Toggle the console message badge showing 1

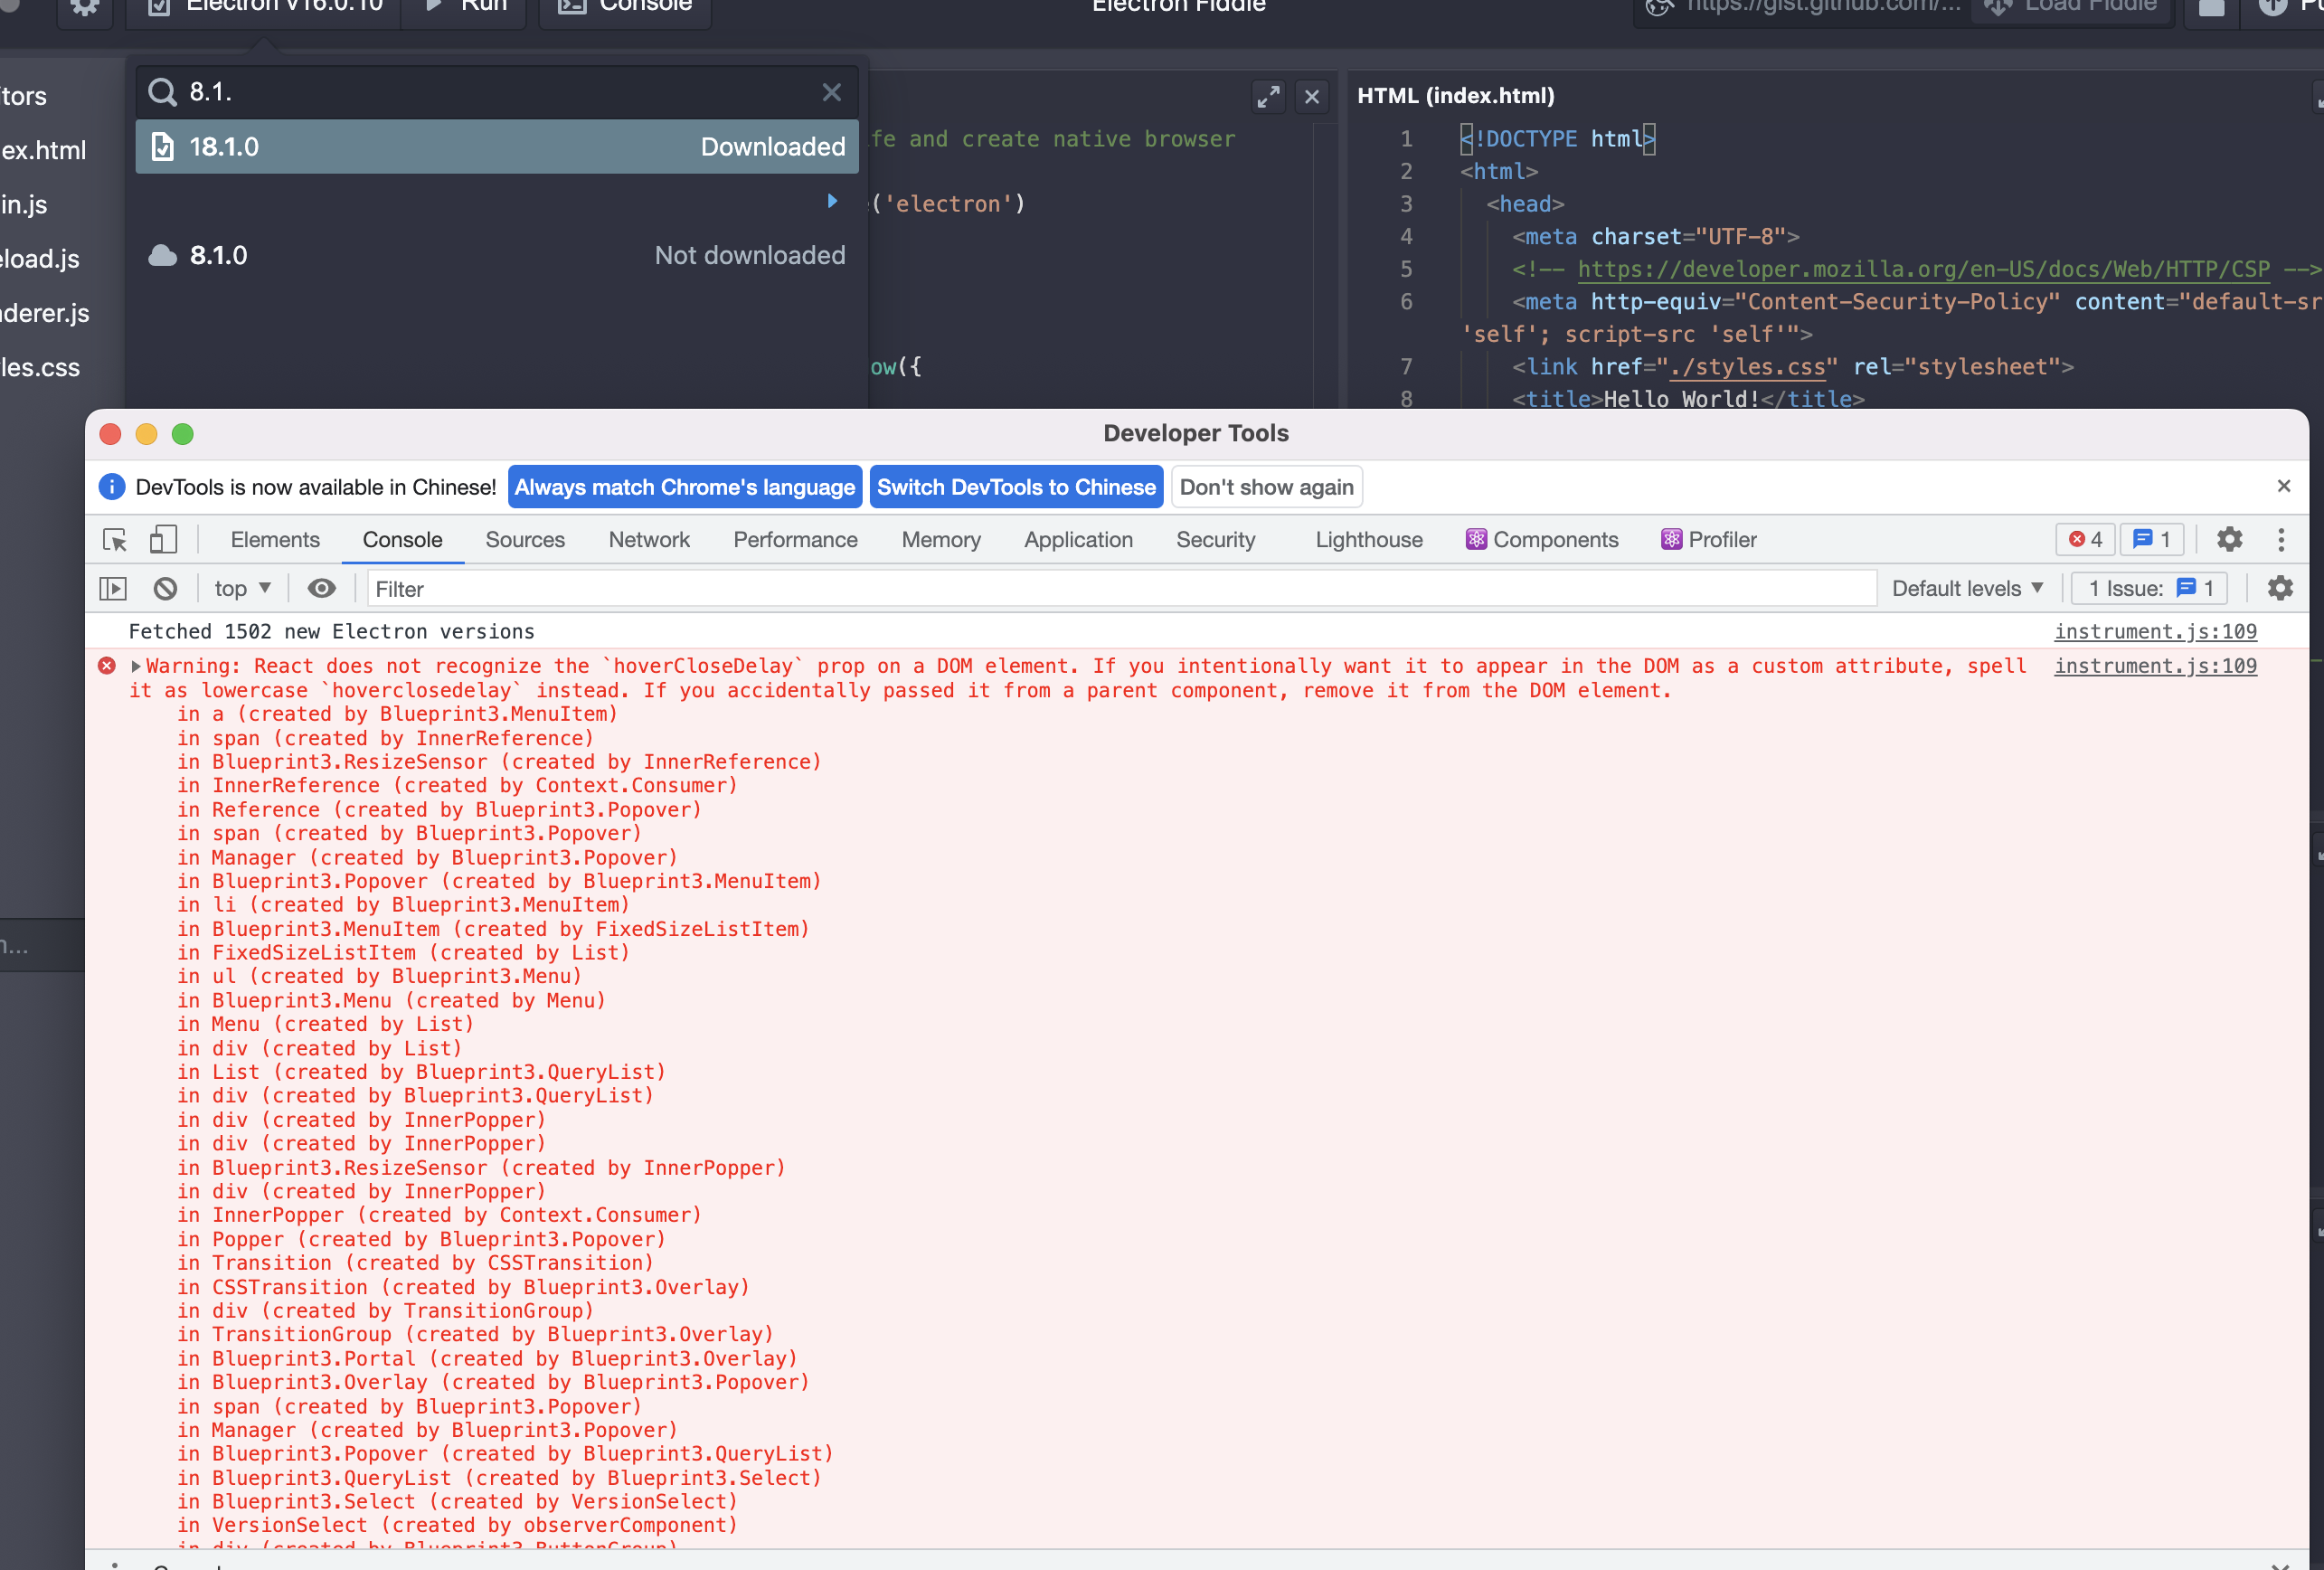(2152, 539)
